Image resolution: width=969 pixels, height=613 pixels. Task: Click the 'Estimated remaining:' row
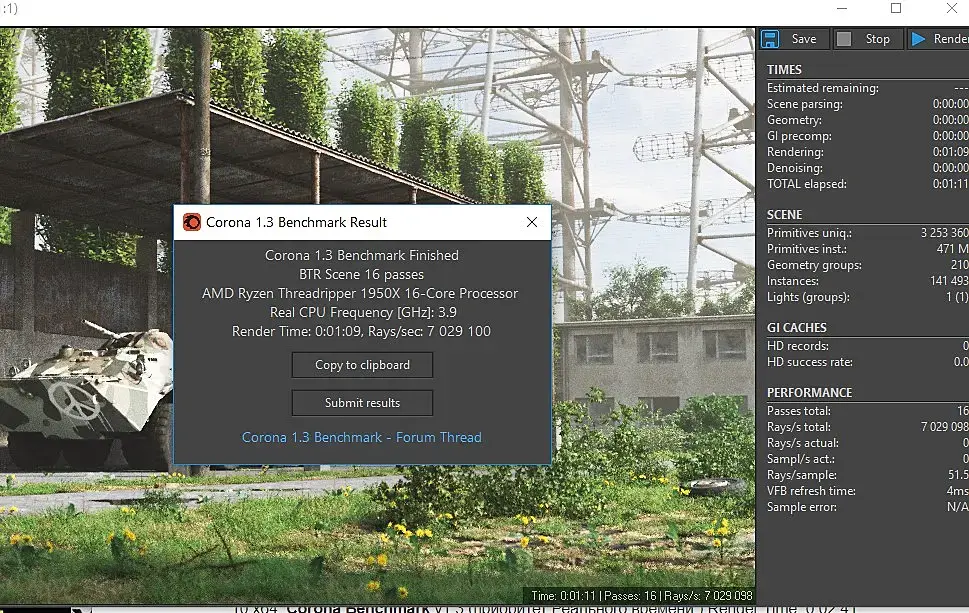tap(868, 88)
